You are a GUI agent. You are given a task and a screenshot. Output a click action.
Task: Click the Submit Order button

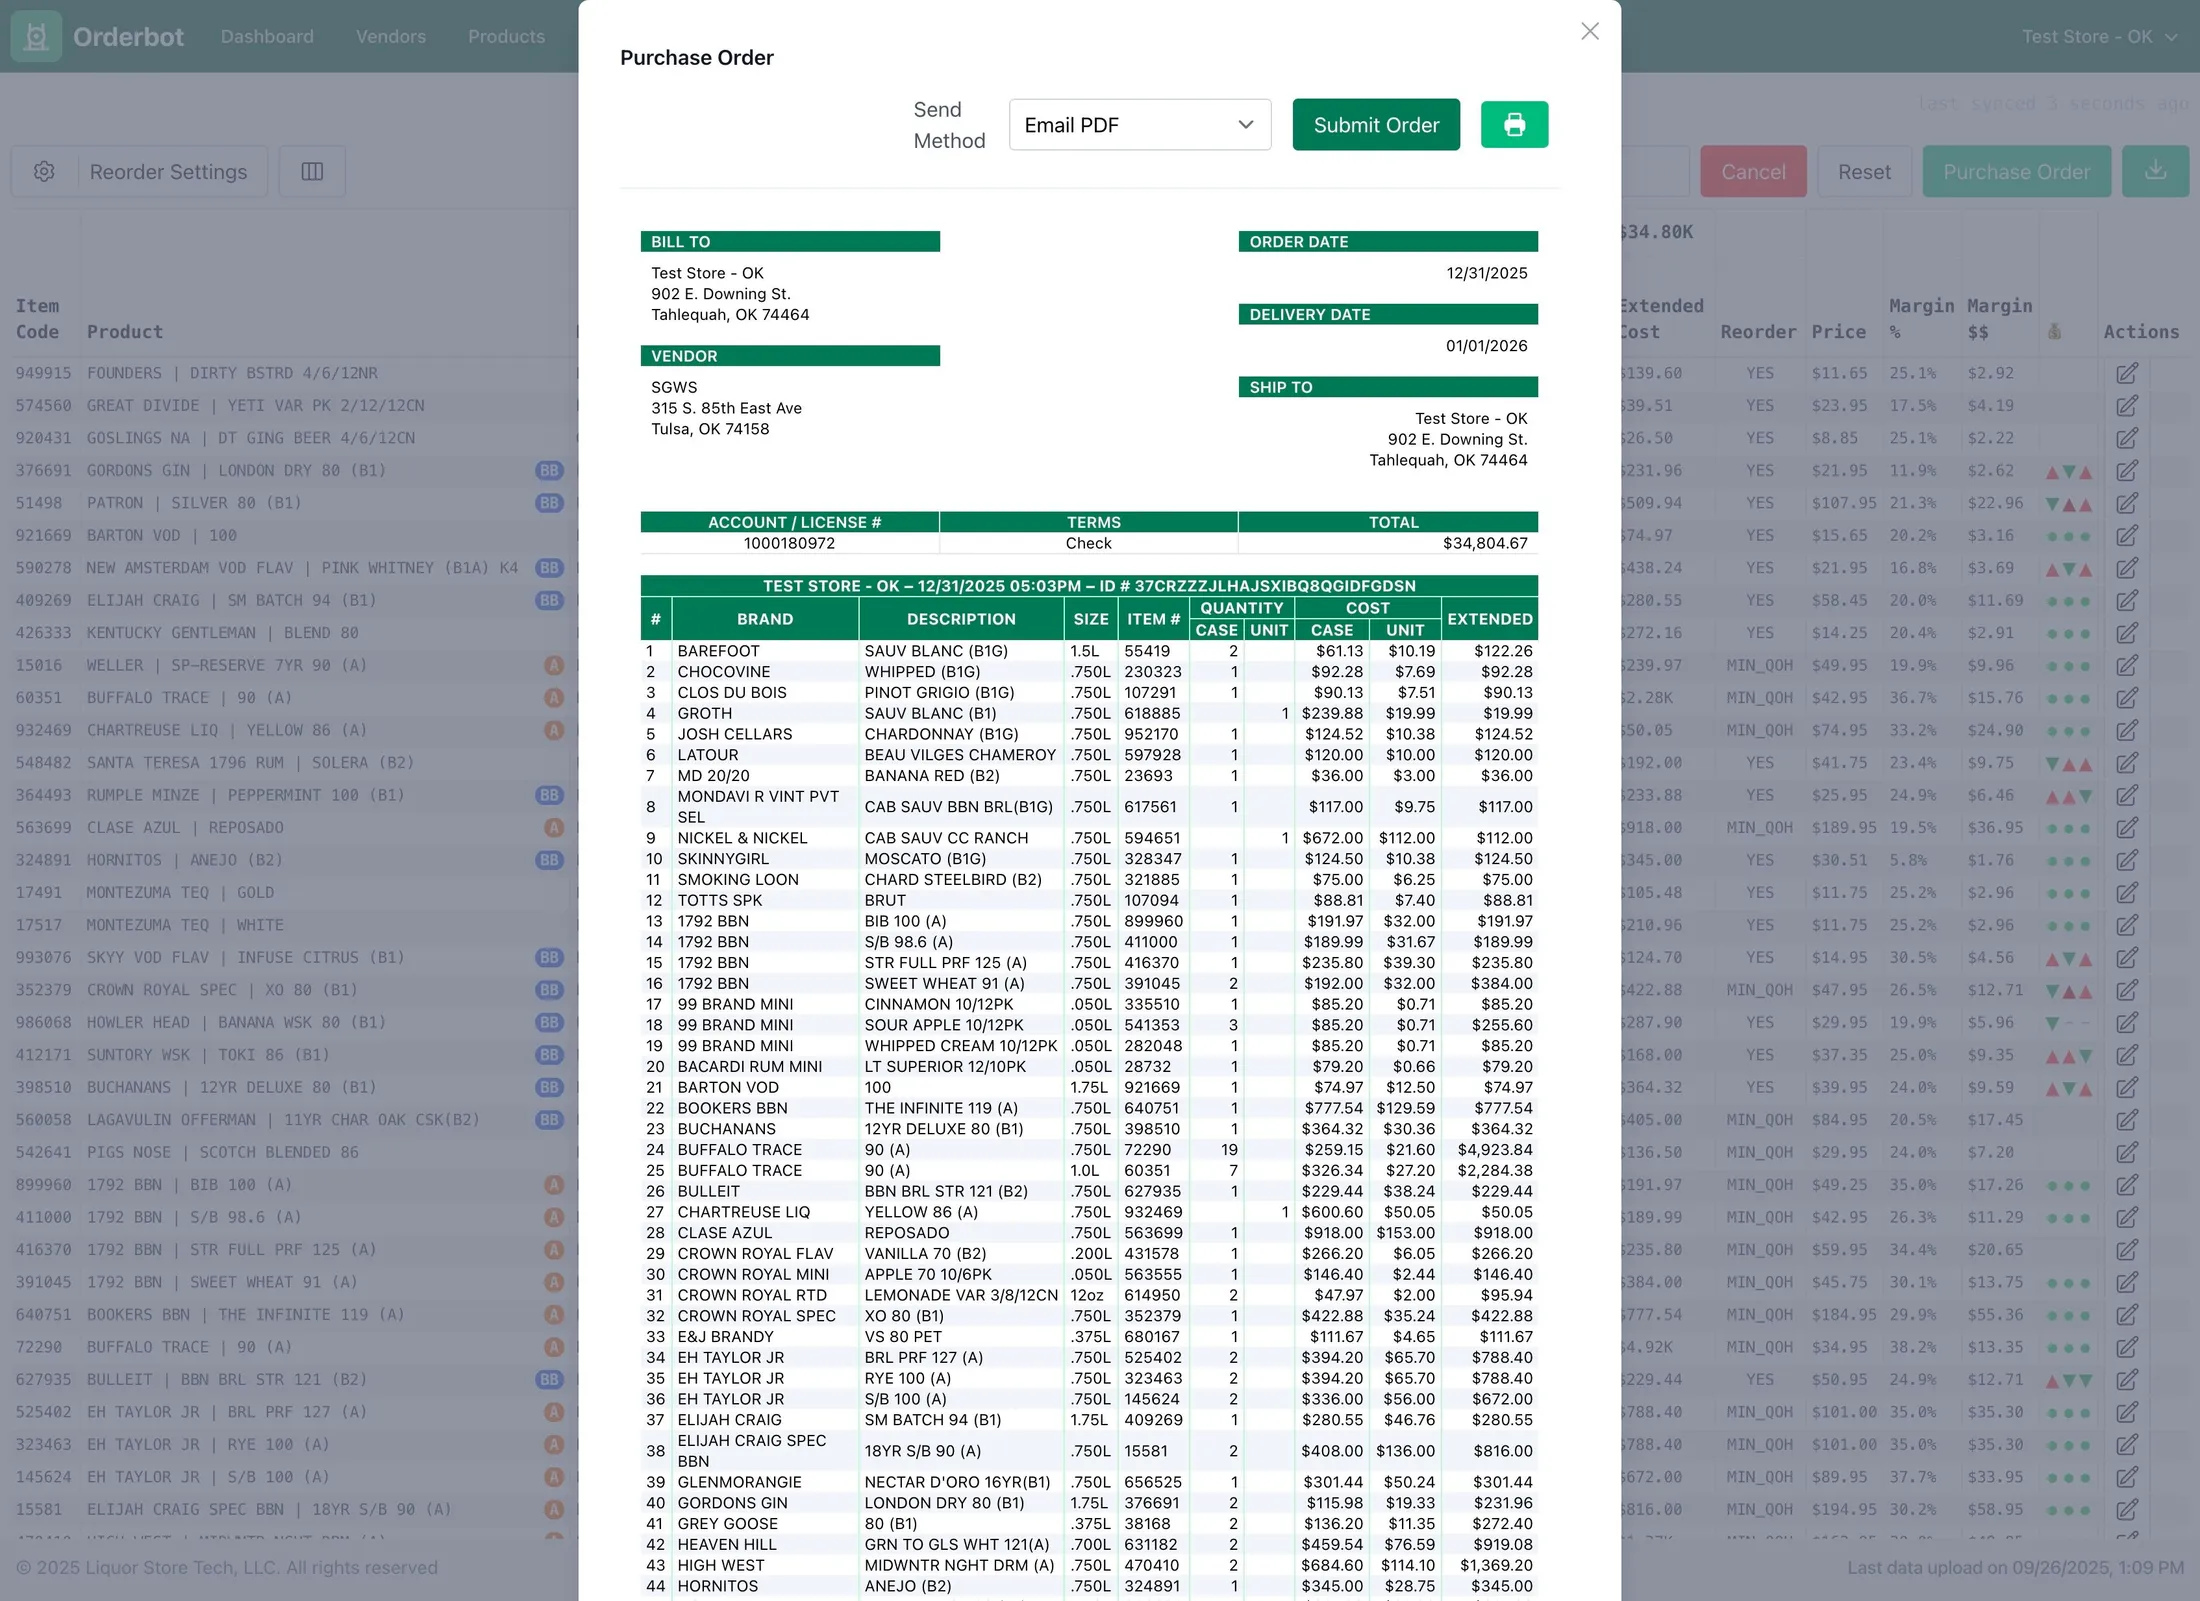click(1376, 125)
